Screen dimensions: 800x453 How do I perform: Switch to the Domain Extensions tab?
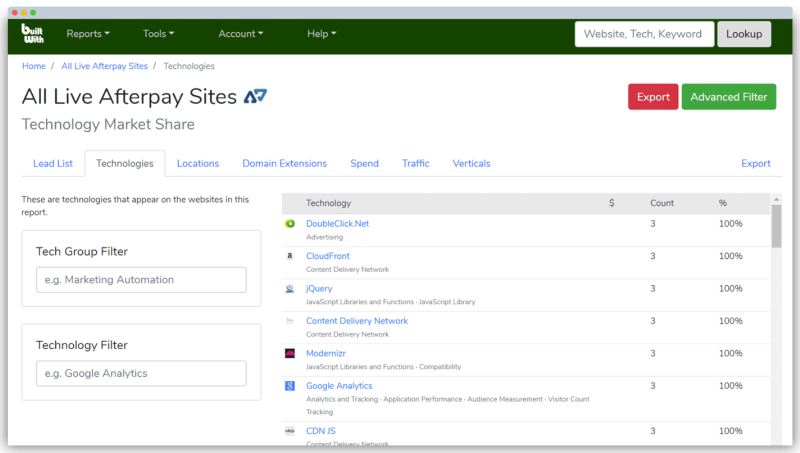pos(285,163)
